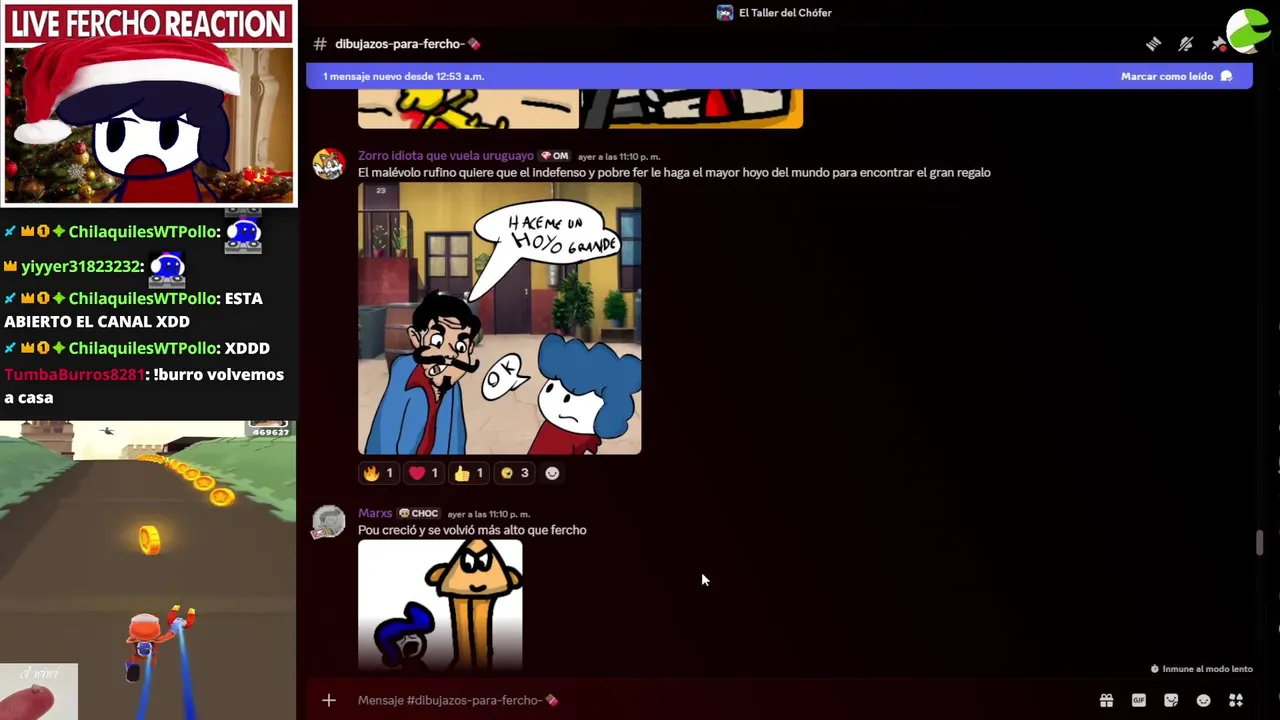Open the sticker picker icon

pyautogui.click(x=1171, y=700)
